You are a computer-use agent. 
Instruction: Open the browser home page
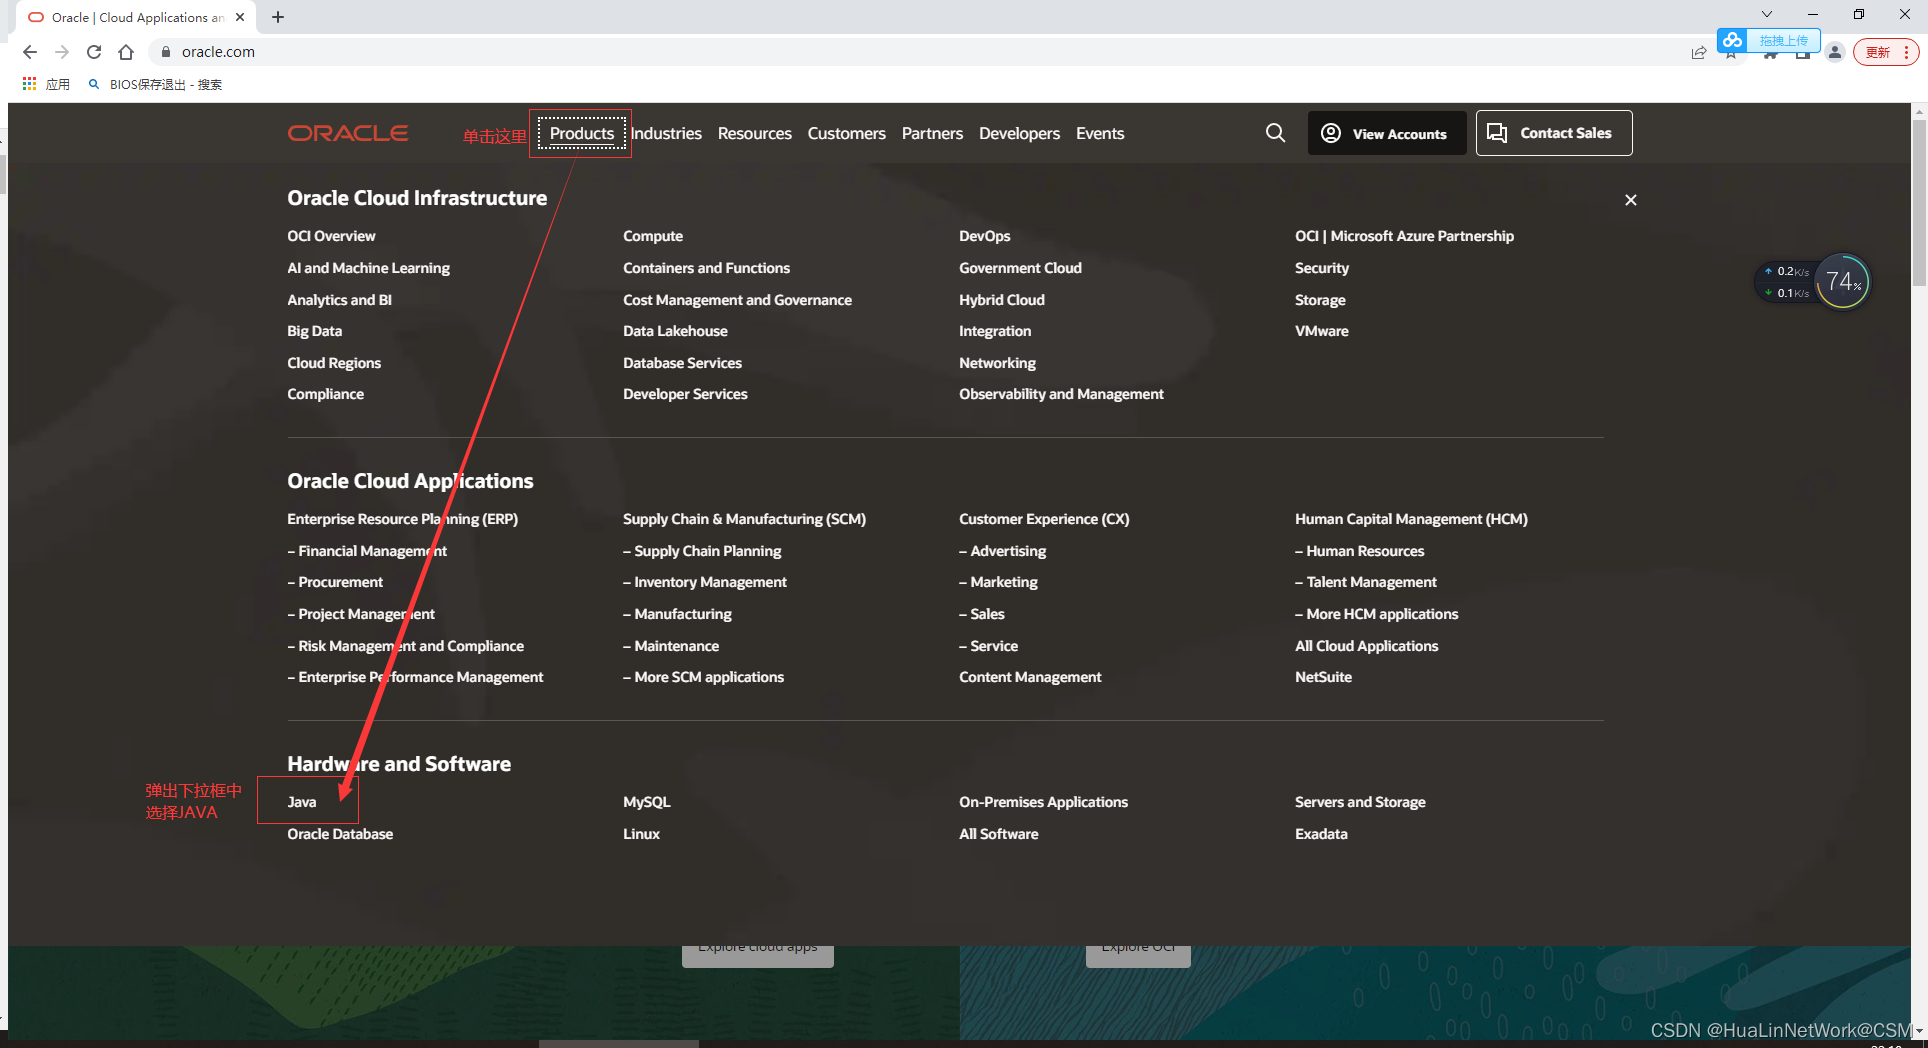tap(126, 52)
